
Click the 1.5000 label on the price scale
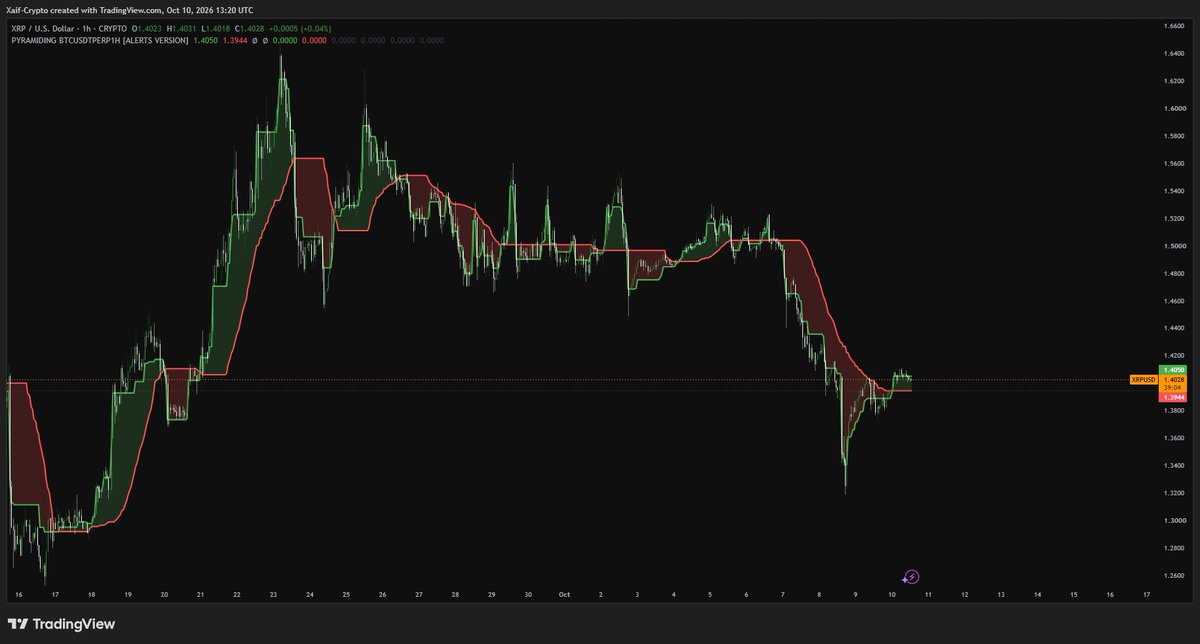[x=1175, y=246]
